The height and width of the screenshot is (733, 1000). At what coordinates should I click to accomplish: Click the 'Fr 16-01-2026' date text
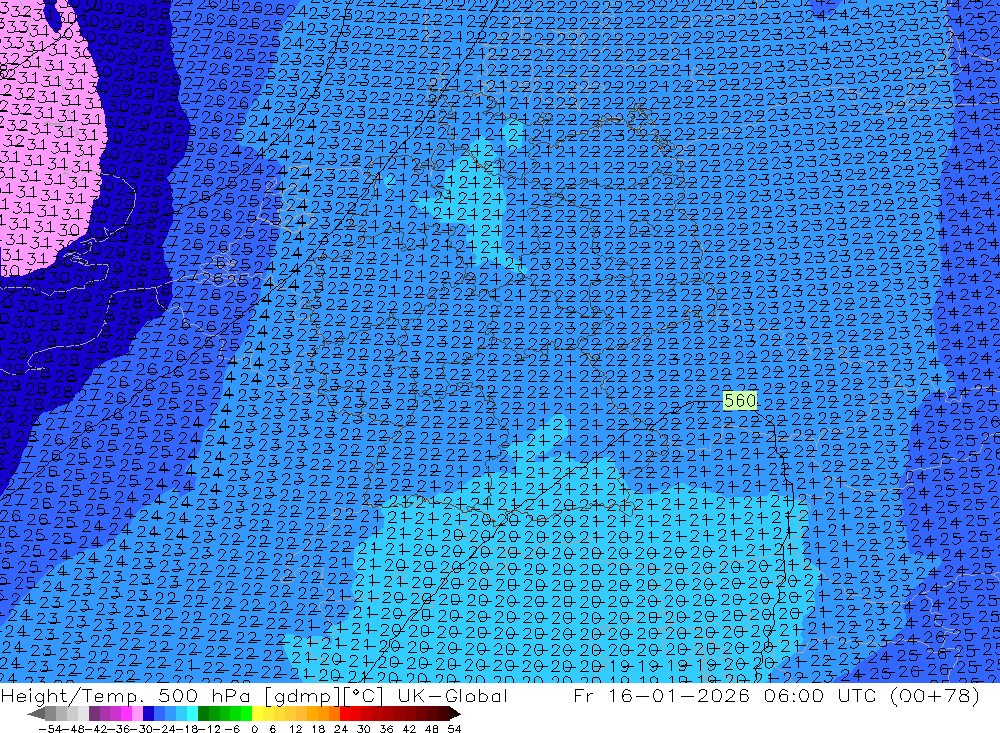click(661, 696)
